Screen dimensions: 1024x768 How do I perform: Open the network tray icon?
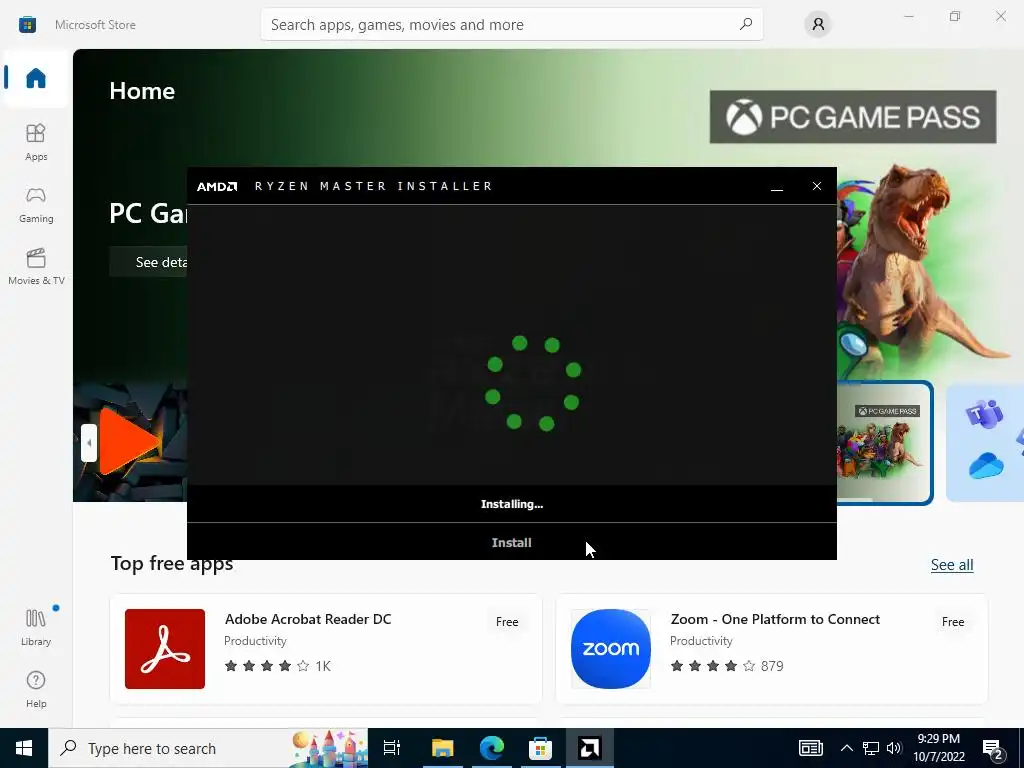(871, 748)
